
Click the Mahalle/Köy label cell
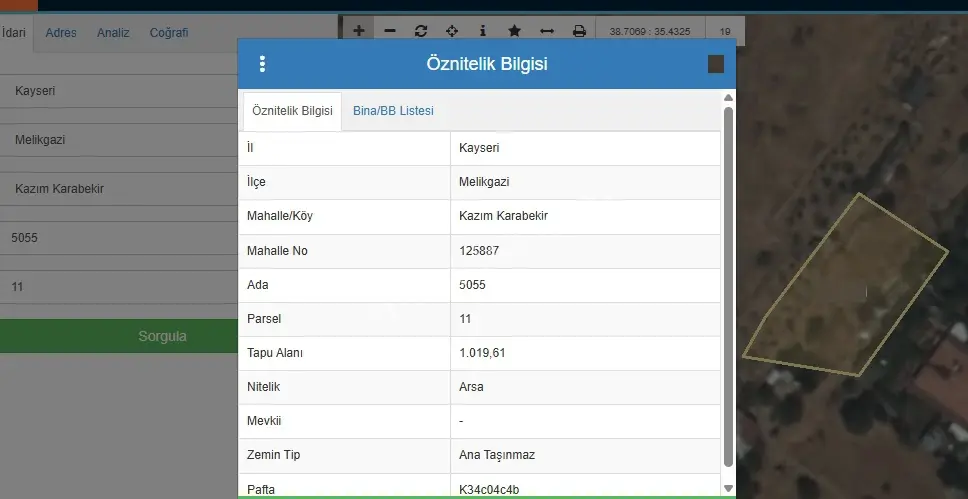[344, 217]
